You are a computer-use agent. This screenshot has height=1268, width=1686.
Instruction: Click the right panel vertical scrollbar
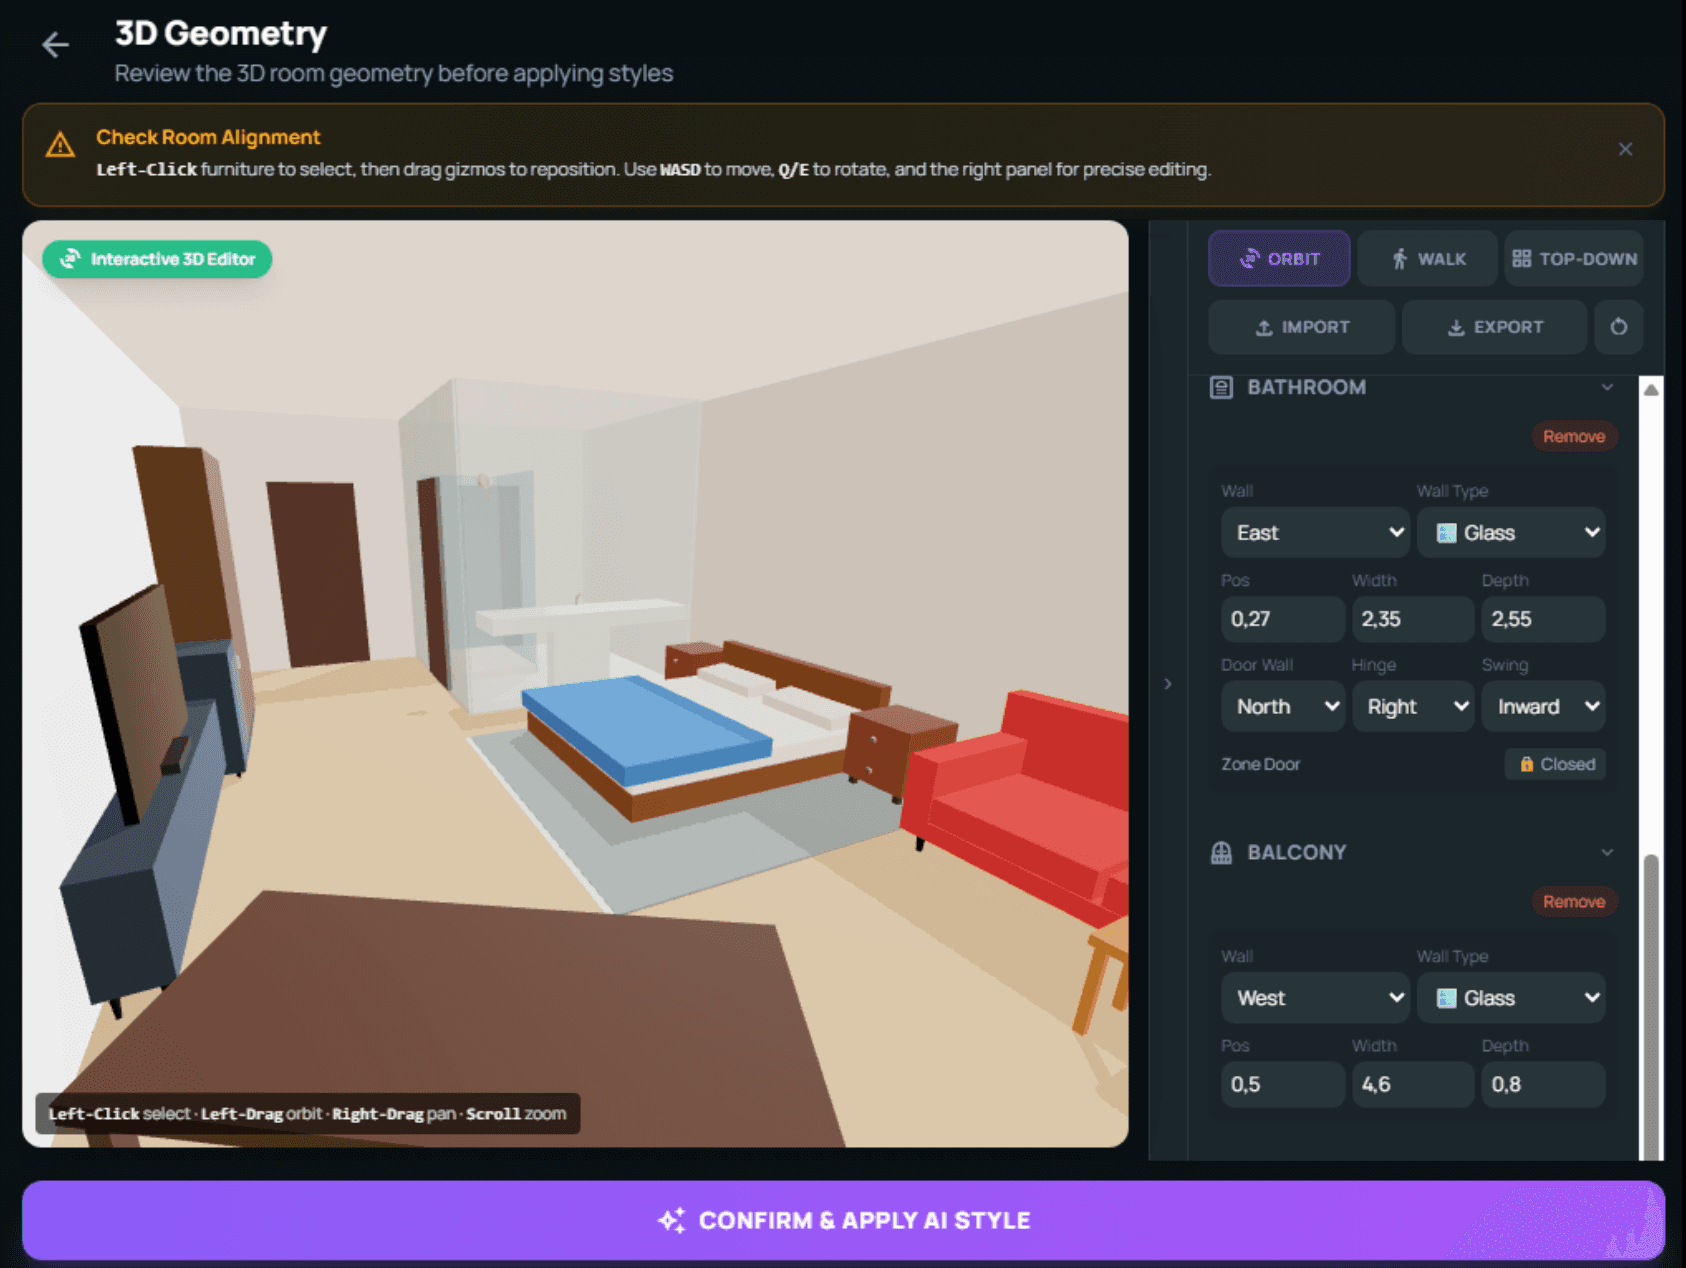coord(1651,1000)
